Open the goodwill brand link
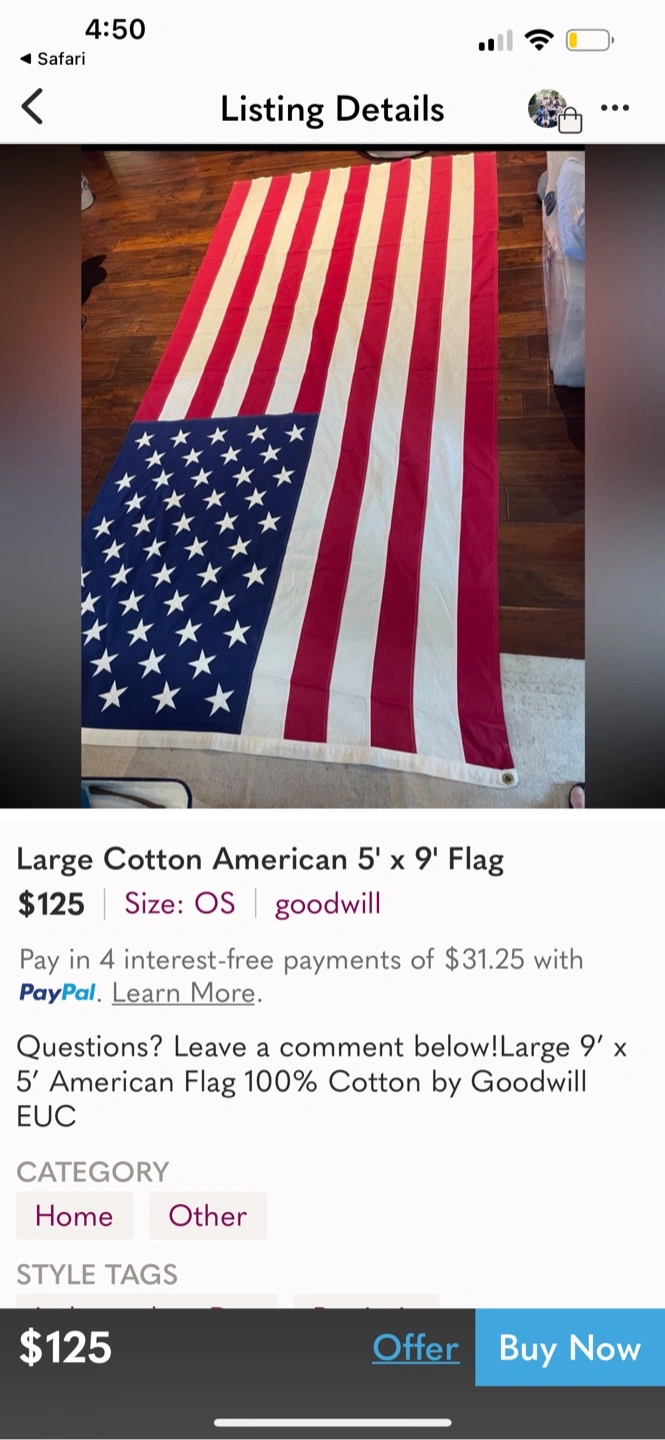665x1440 pixels. [328, 904]
